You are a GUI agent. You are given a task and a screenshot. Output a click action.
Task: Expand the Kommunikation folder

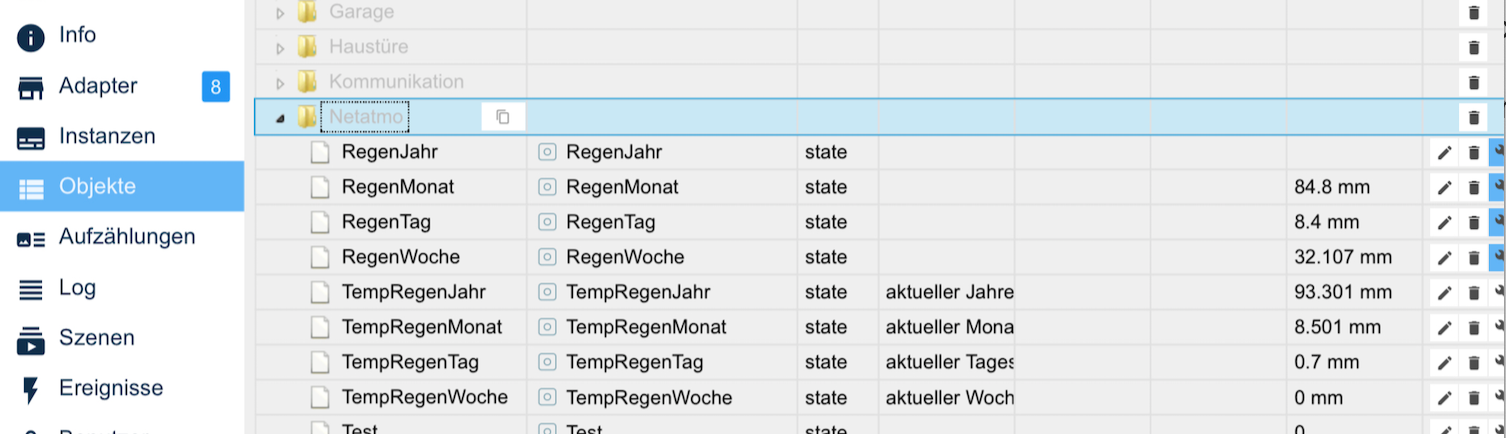coord(280,82)
